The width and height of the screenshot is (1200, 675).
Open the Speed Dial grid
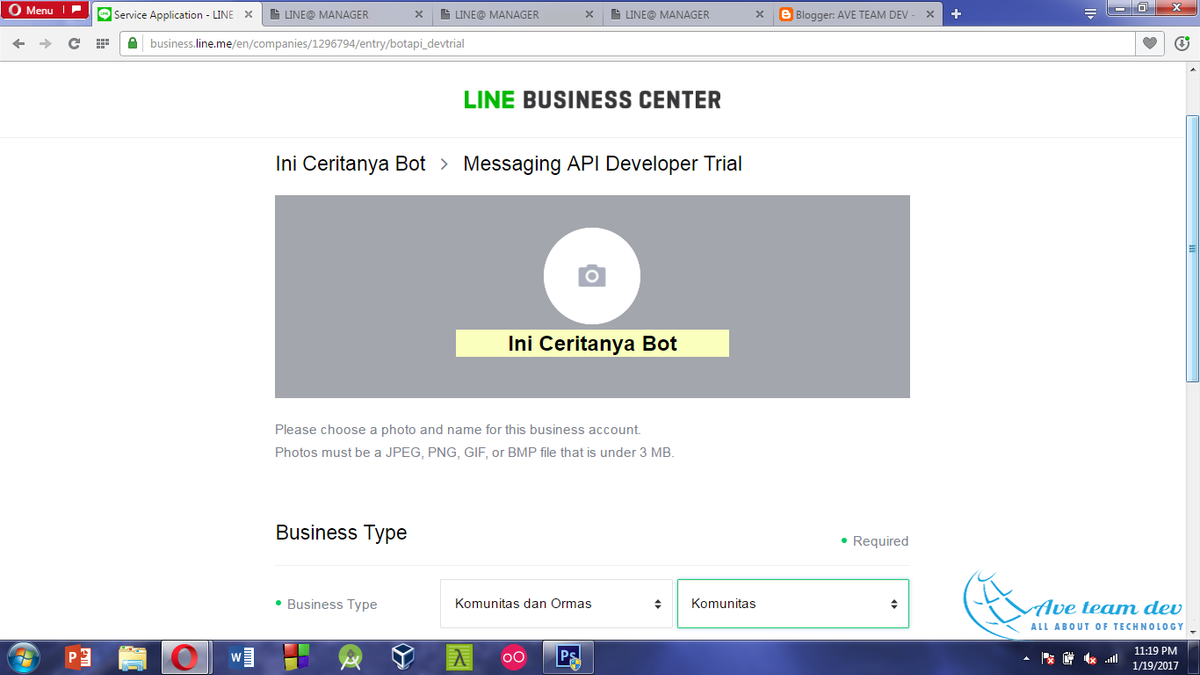tap(102, 43)
